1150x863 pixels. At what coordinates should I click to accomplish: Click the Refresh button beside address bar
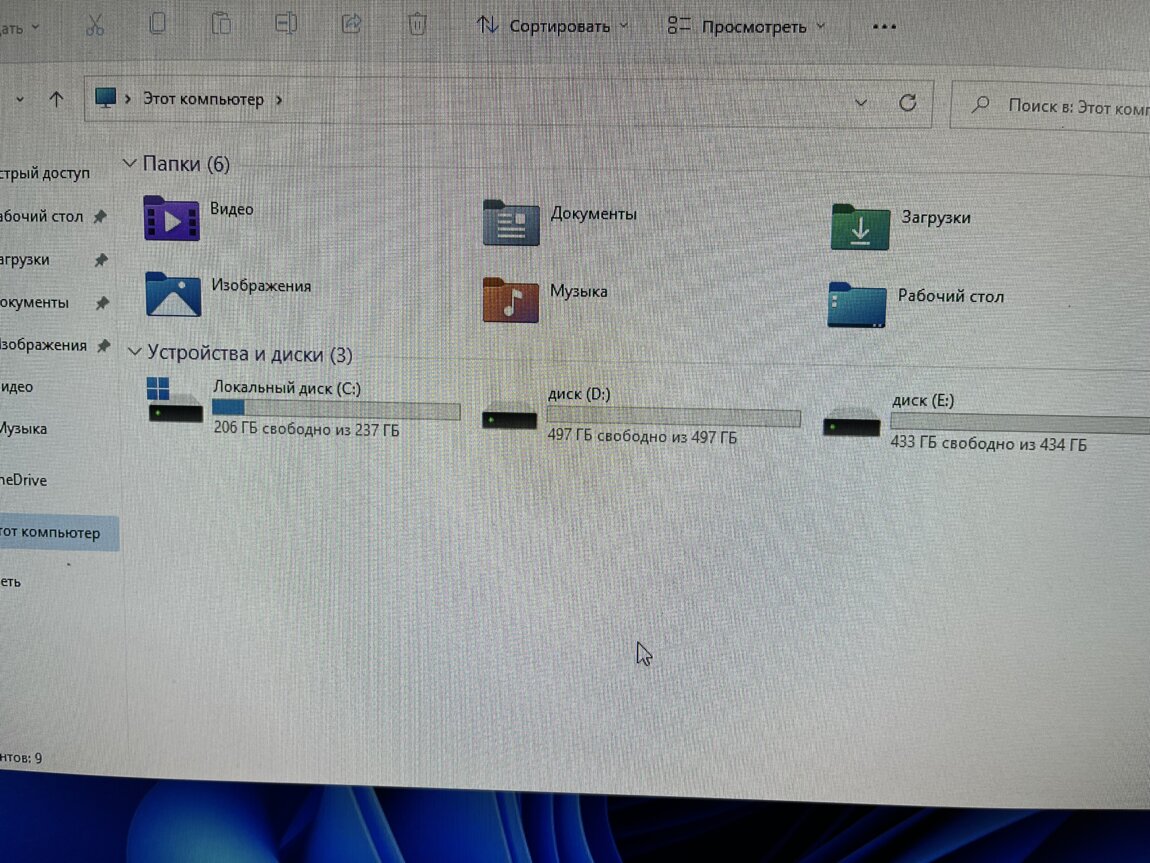[908, 102]
